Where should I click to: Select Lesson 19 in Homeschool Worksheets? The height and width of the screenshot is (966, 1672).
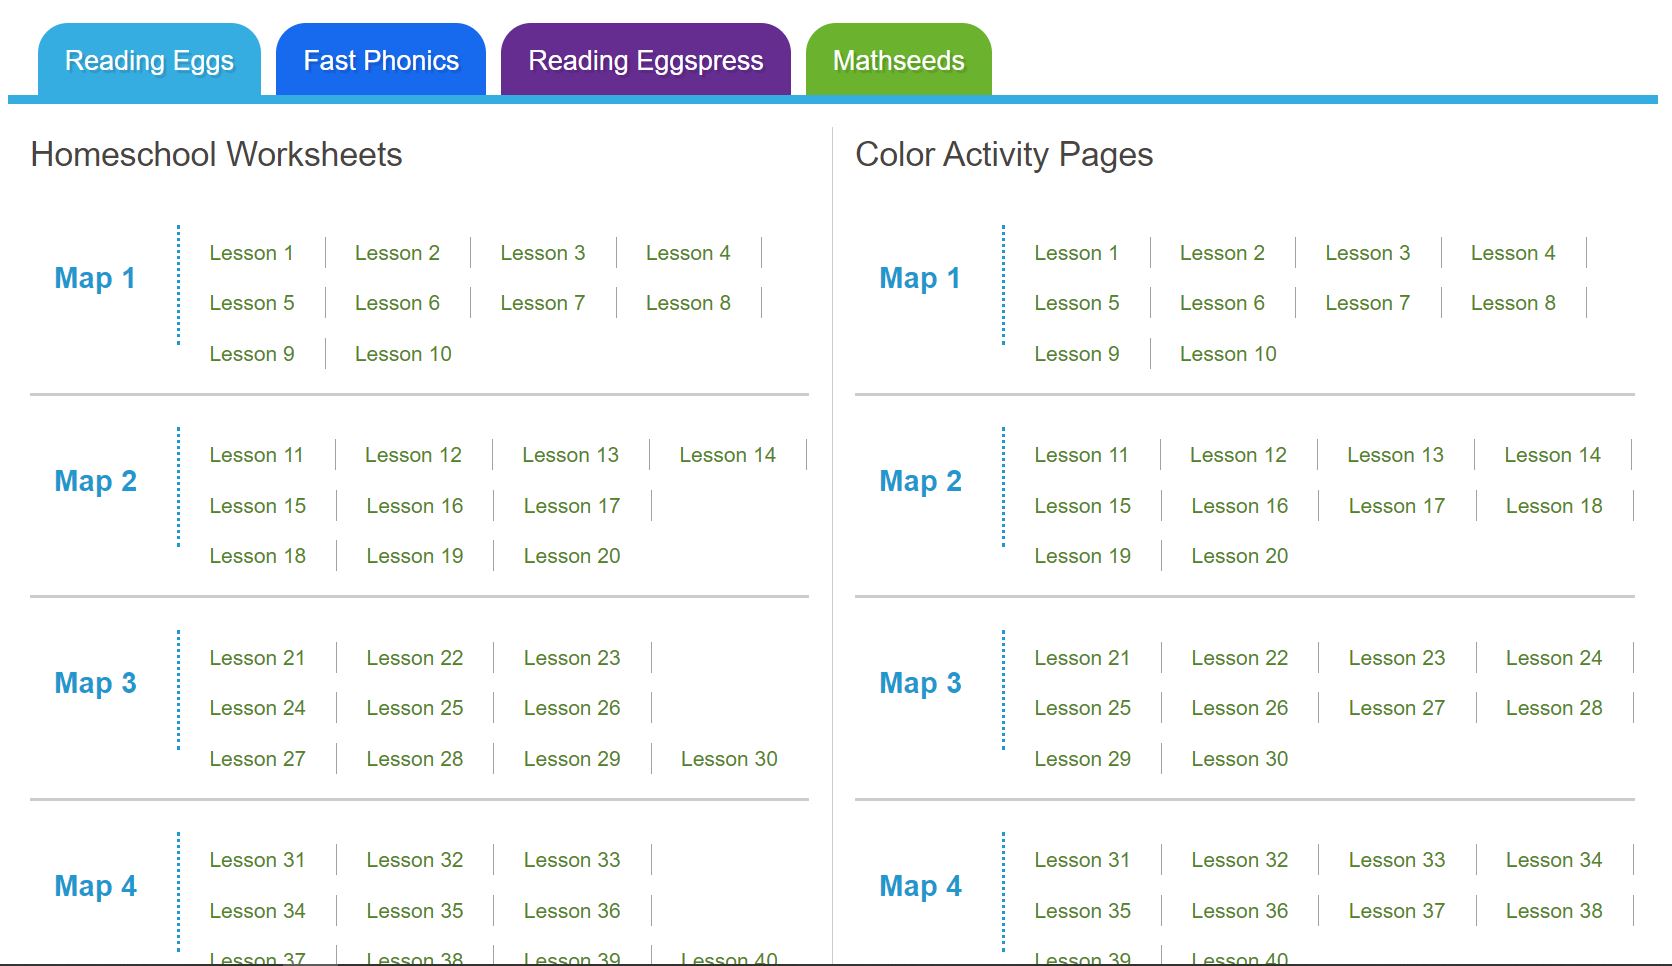pyautogui.click(x=414, y=556)
